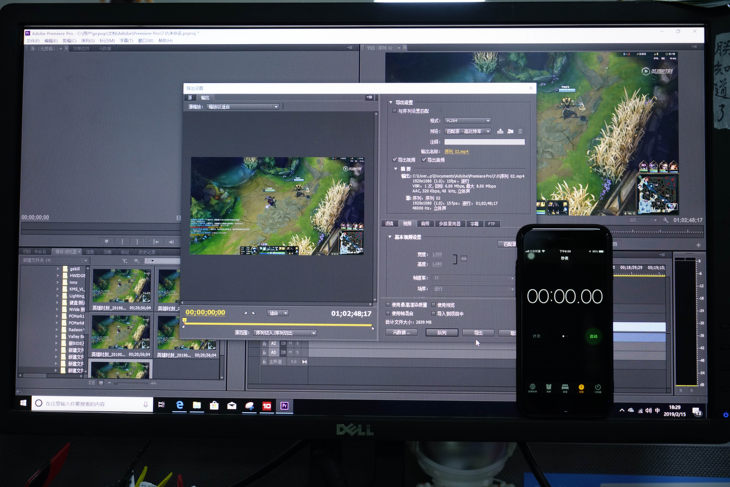Screen dimensions: 730x487
Task: Click the yellow output name link
Action: [456, 151]
